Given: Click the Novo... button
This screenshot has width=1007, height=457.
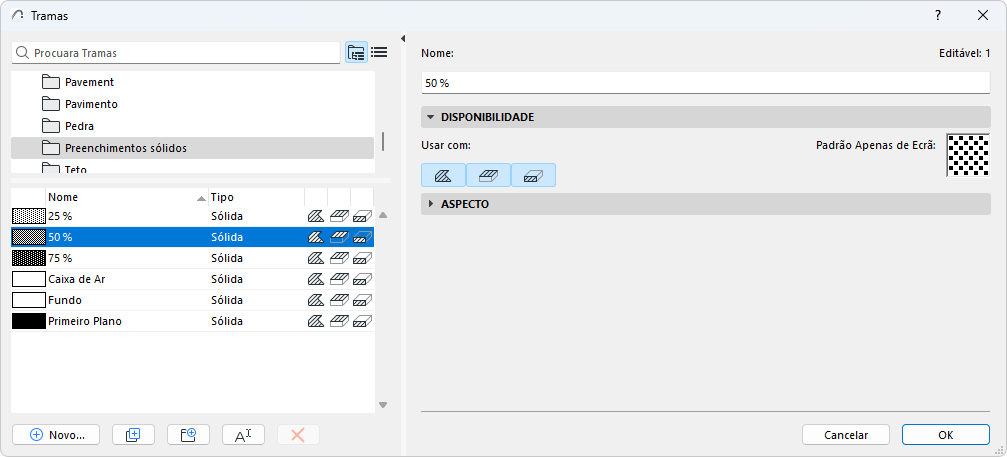Looking at the screenshot, I should click(x=57, y=435).
